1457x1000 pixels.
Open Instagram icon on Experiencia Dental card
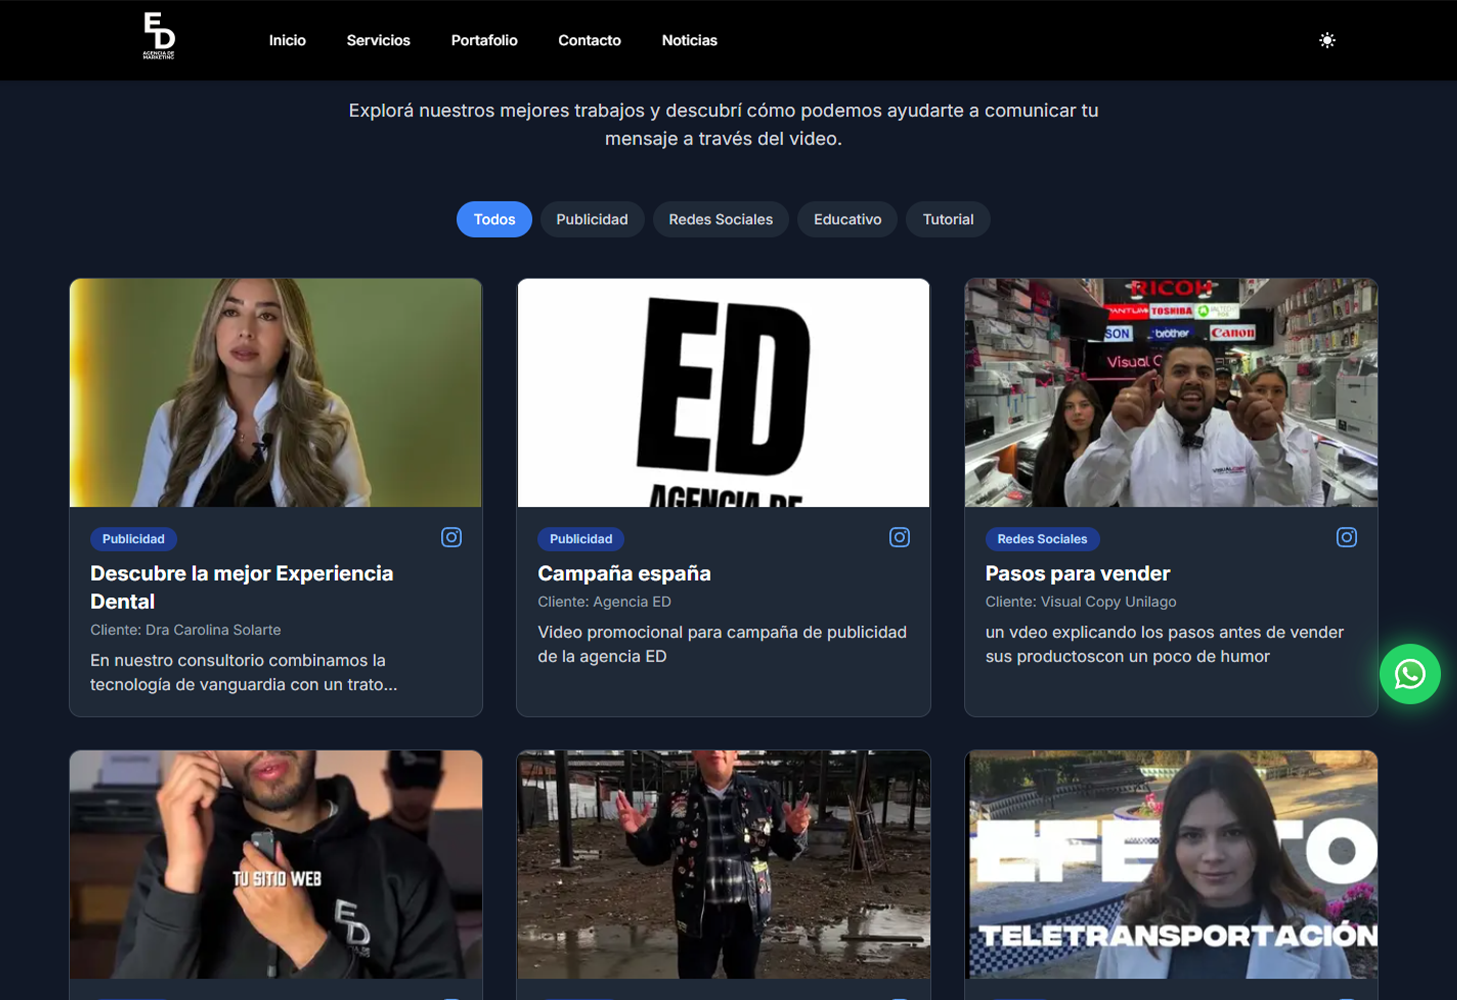(x=452, y=538)
